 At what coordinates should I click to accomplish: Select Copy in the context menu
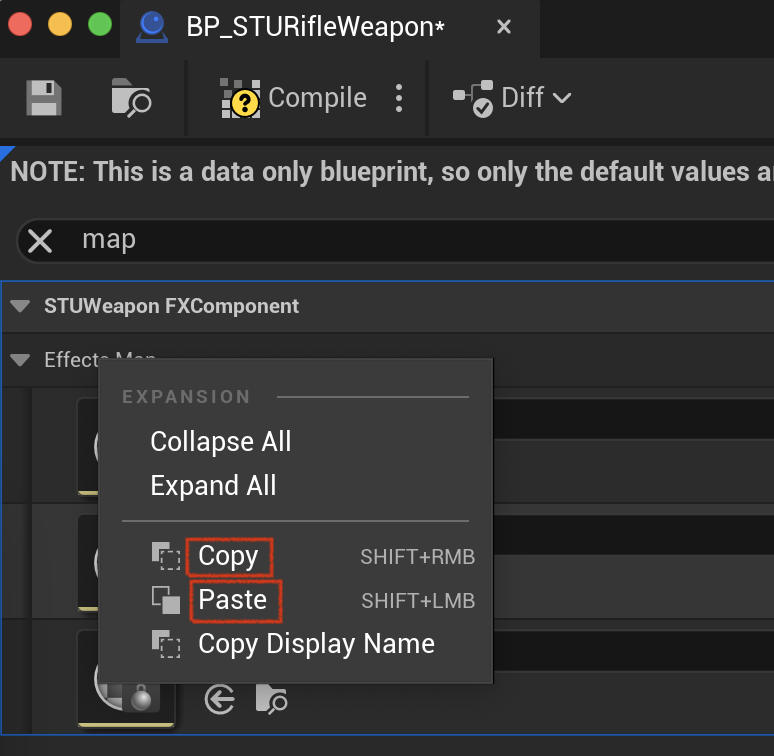[x=229, y=557]
